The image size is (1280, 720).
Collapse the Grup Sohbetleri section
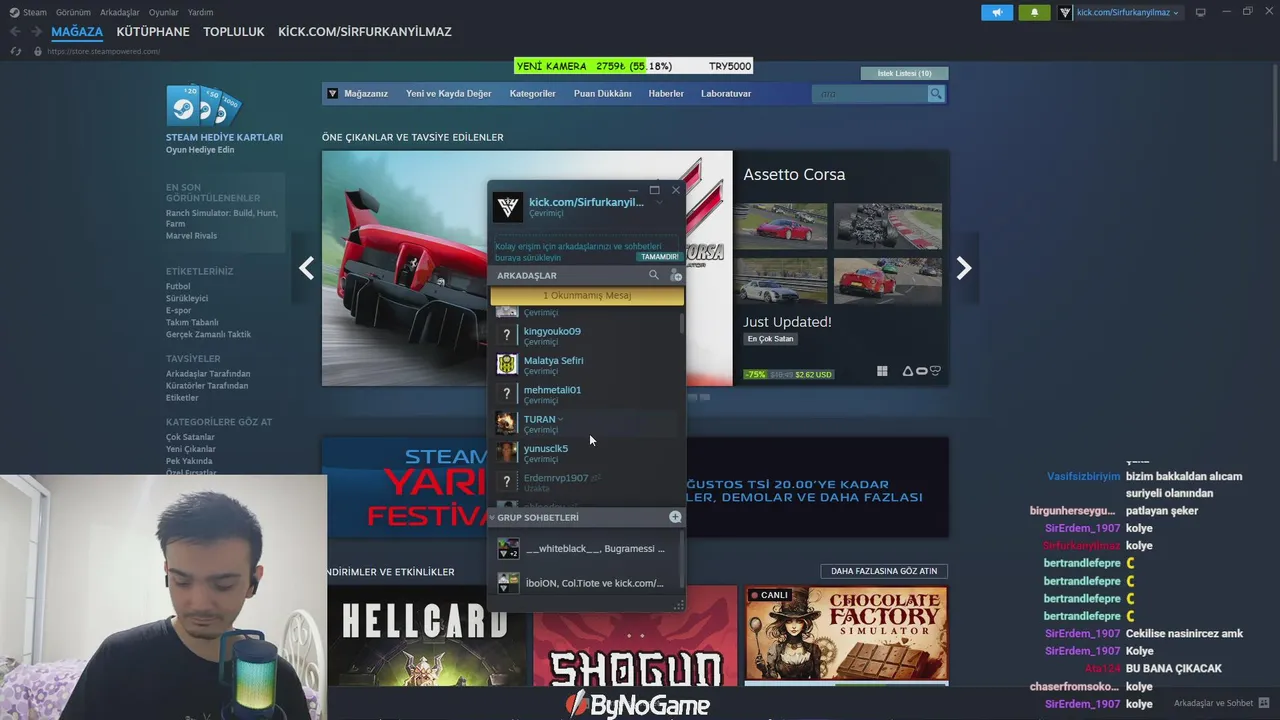[x=492, y=517]
